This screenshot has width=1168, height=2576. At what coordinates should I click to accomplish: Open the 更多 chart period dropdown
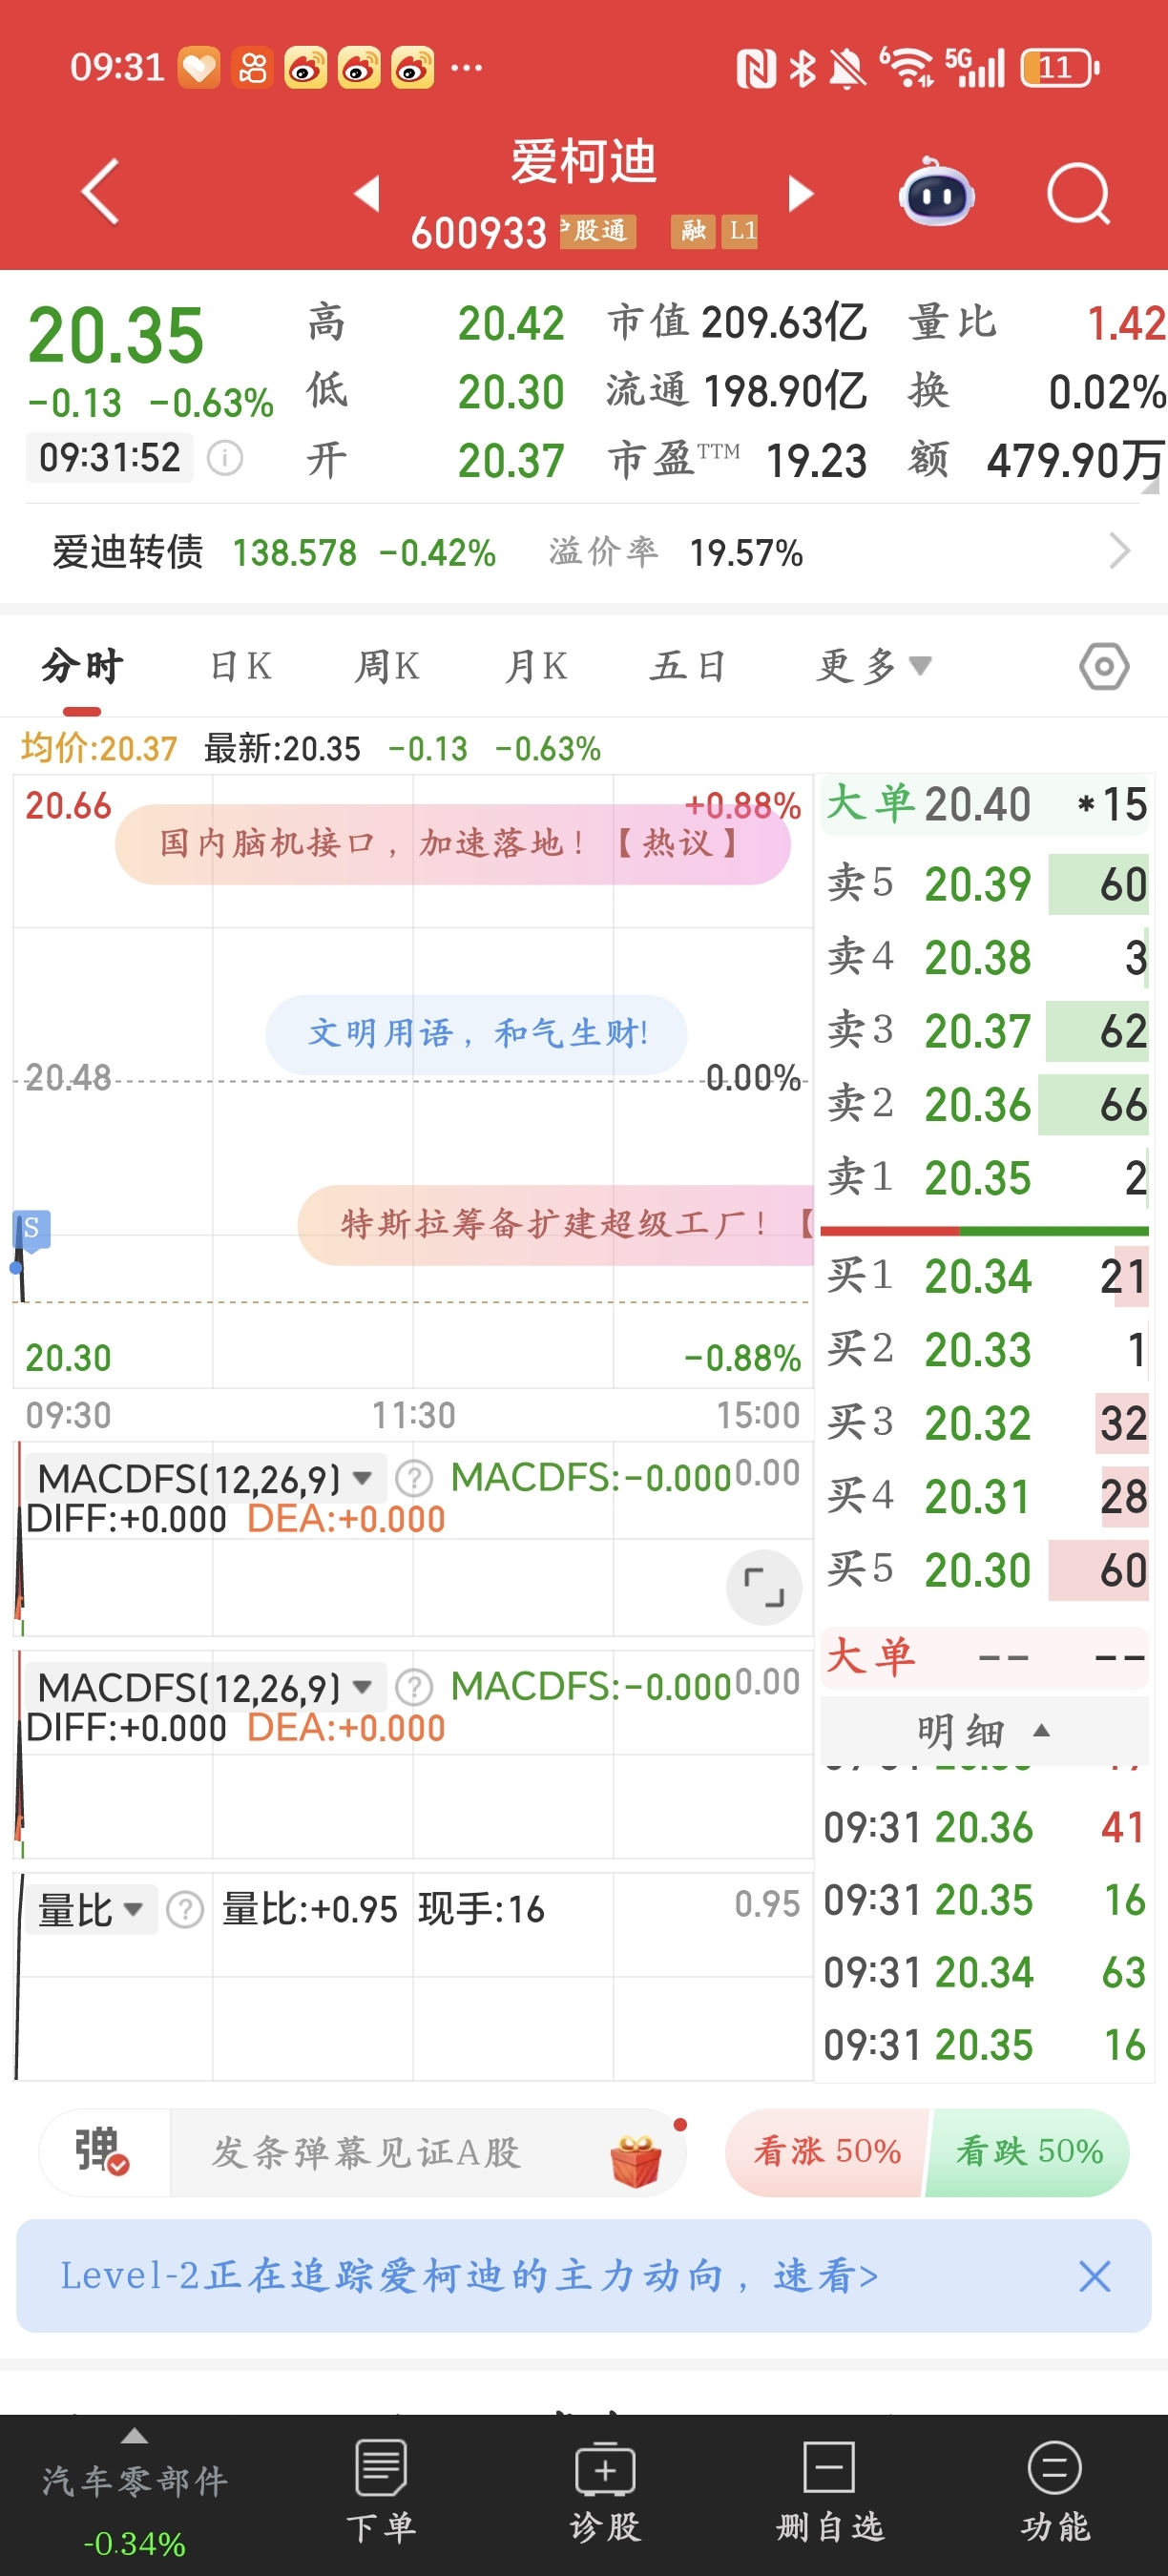tap(873, 666)
